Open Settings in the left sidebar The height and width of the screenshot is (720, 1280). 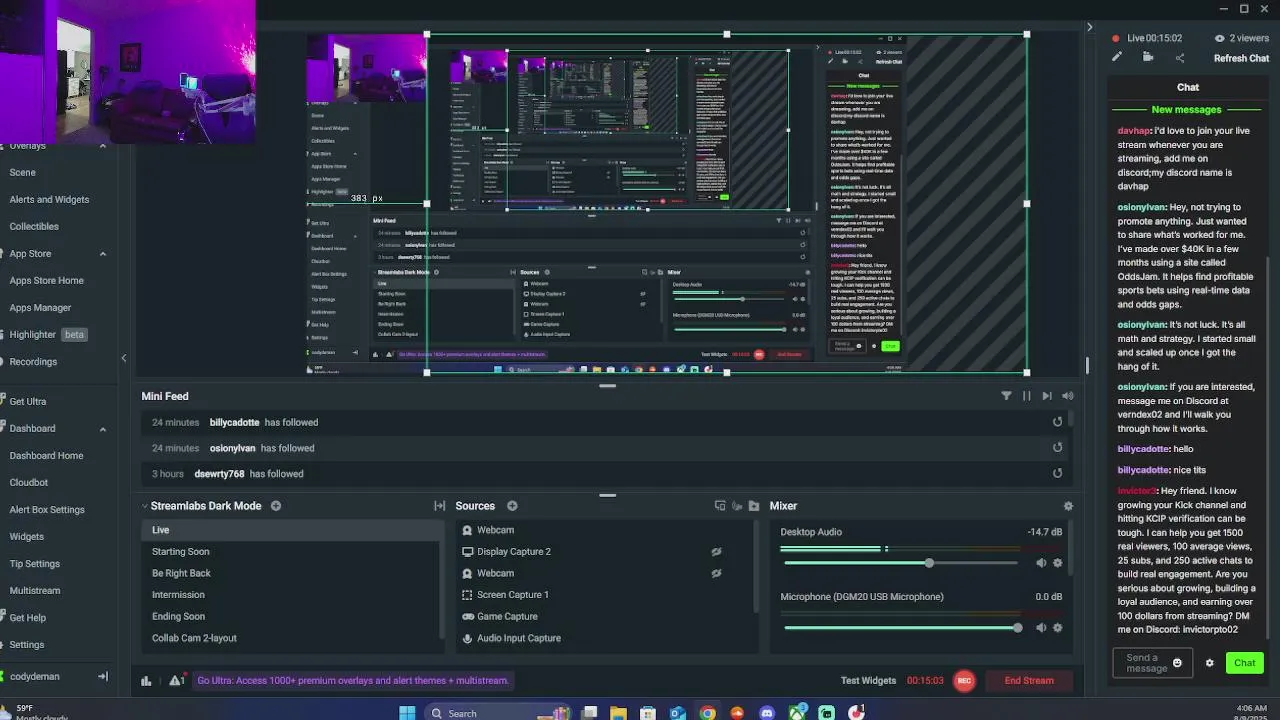point(27,645)
